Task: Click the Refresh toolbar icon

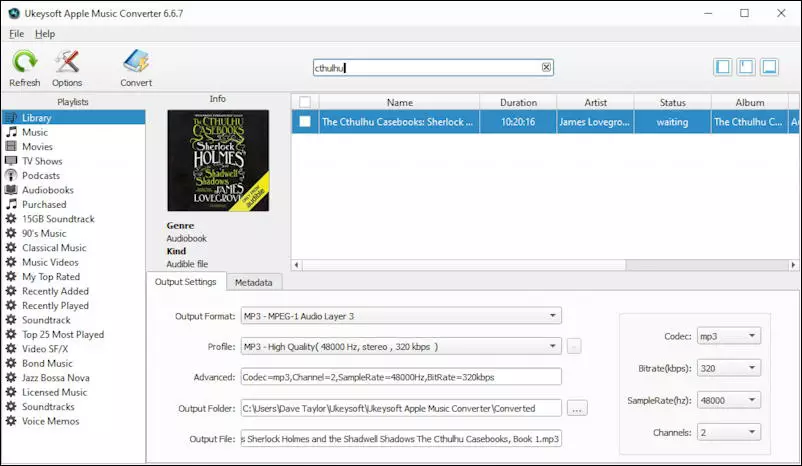Action: 24,63
